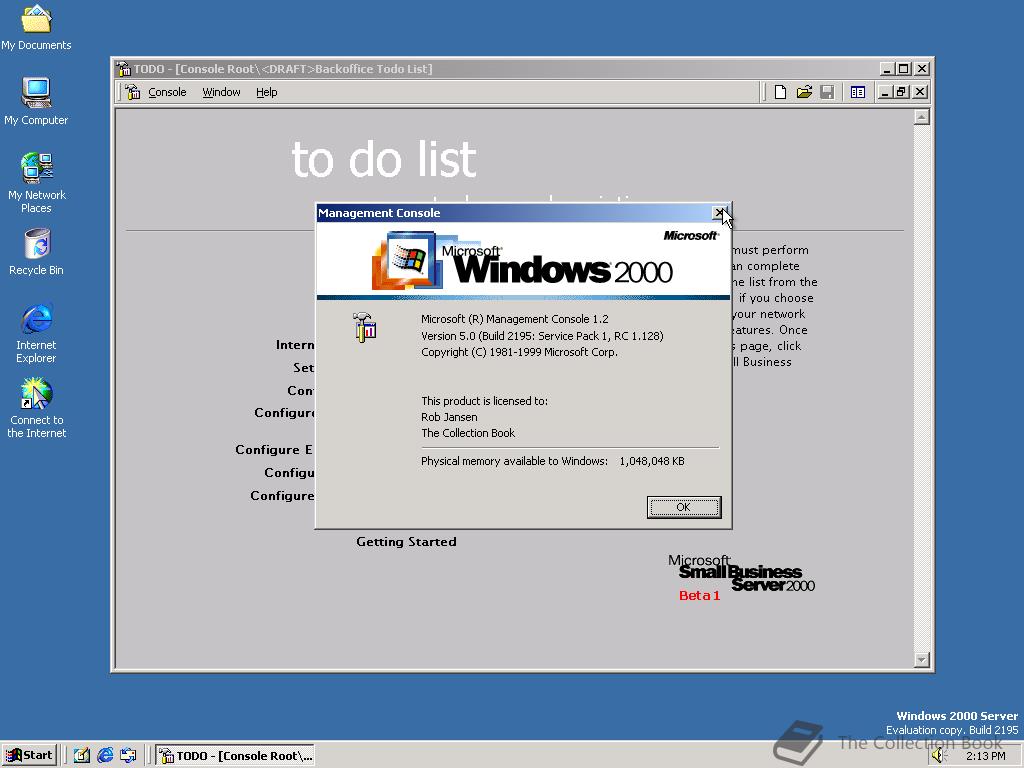
Task: Launch Internet Explorer from quick launch
Action: [104, 756]
